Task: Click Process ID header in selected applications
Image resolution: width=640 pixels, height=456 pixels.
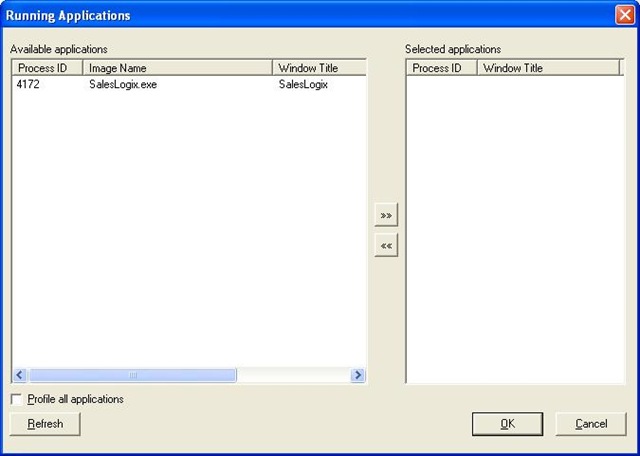Action: tap(441, 68)
